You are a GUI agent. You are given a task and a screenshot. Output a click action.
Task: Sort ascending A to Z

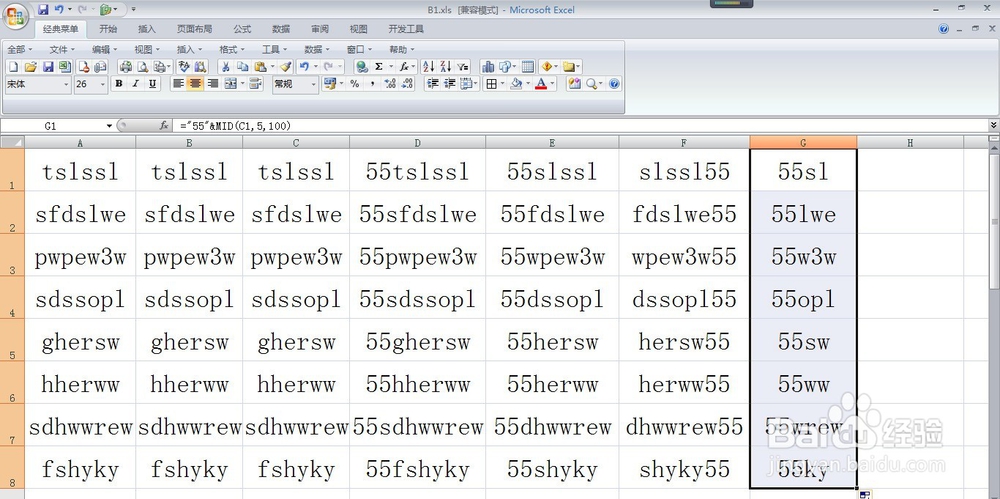pyautogui.click(x=429, y=66)
